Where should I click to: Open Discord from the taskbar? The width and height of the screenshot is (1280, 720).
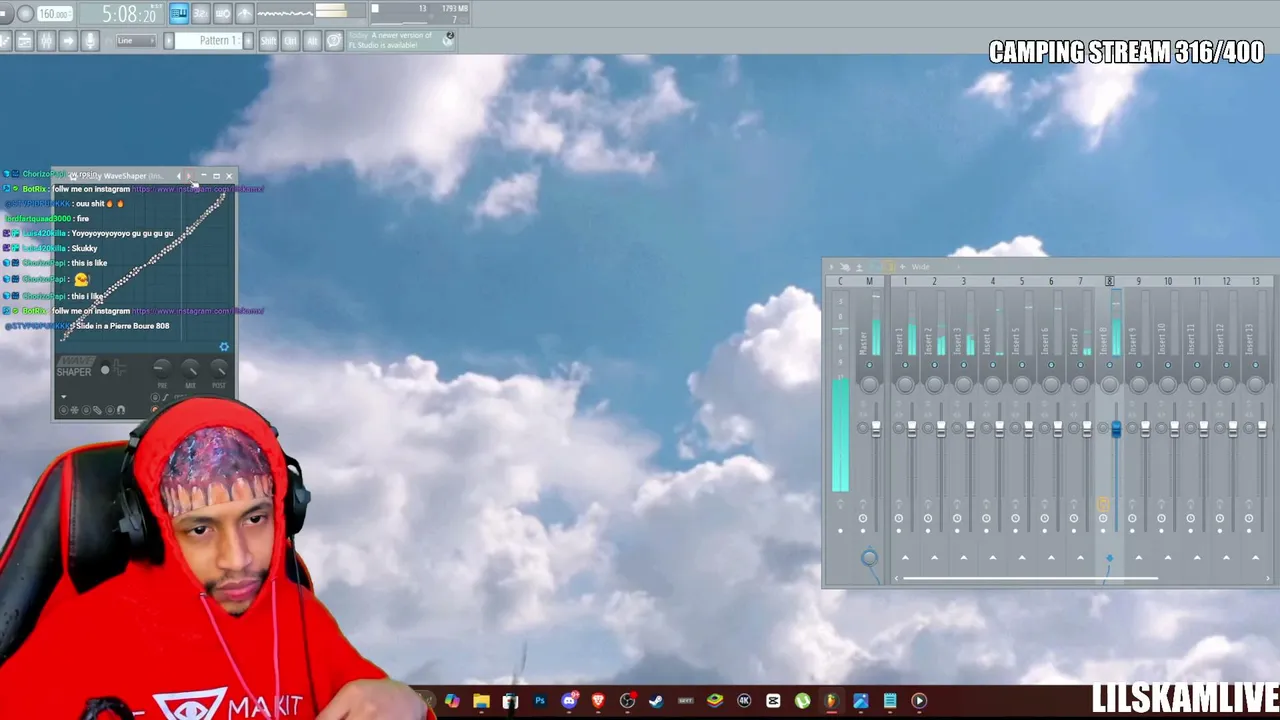tap(569, 701)
